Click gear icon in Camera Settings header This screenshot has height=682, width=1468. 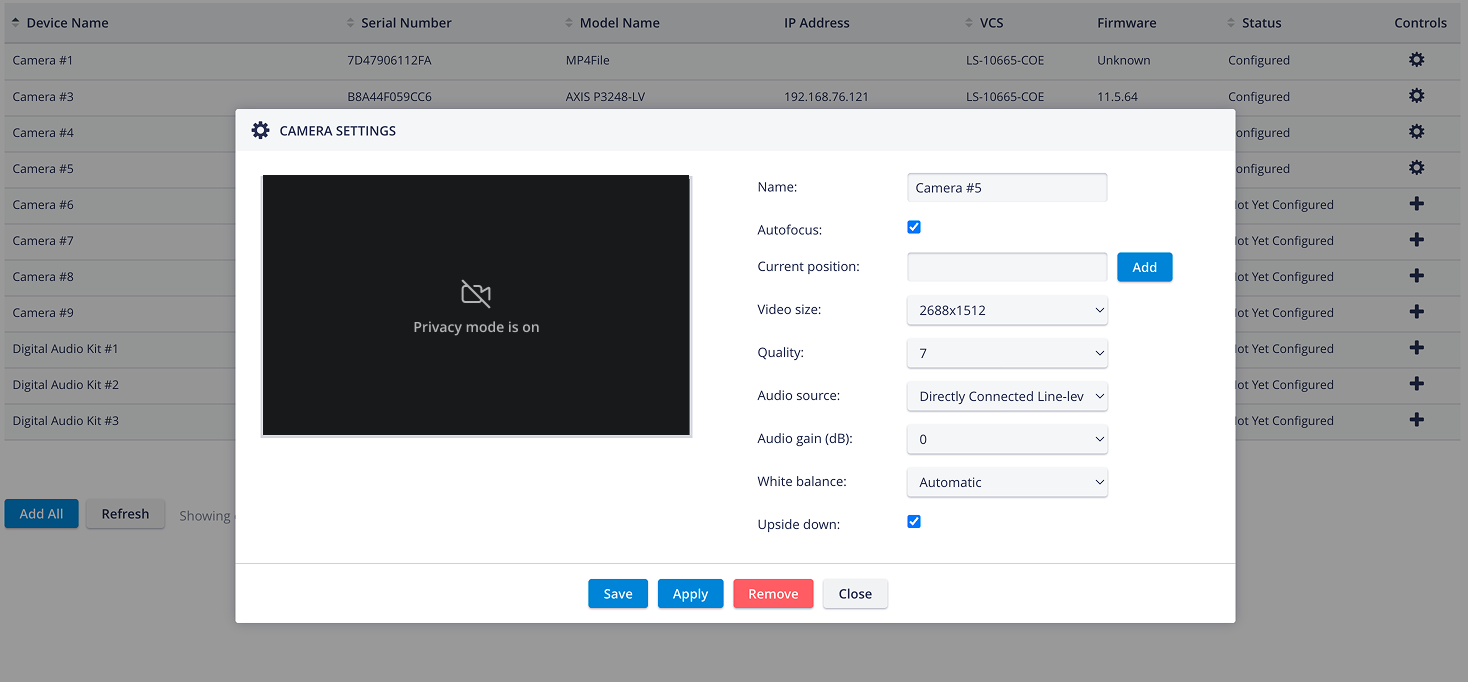pos(260,130)
